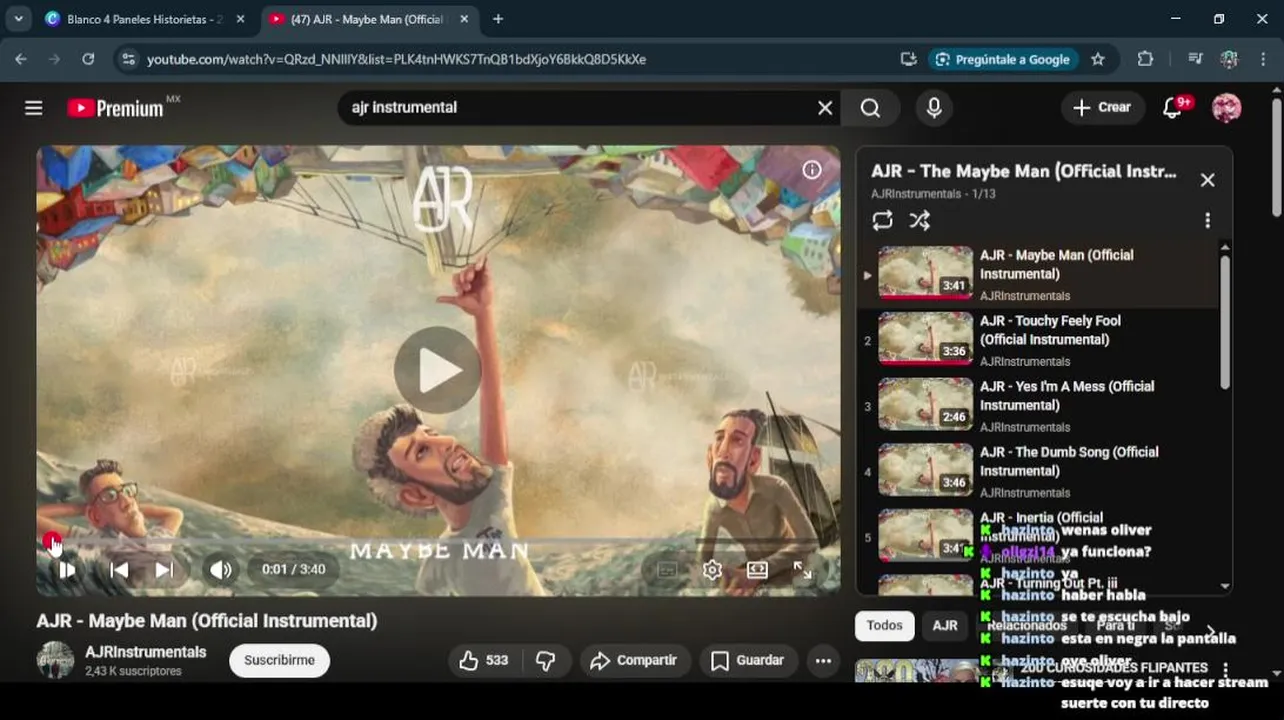Play video with large center button
The height and width of the screenshot is (720, 1284).
click(438, 370)
